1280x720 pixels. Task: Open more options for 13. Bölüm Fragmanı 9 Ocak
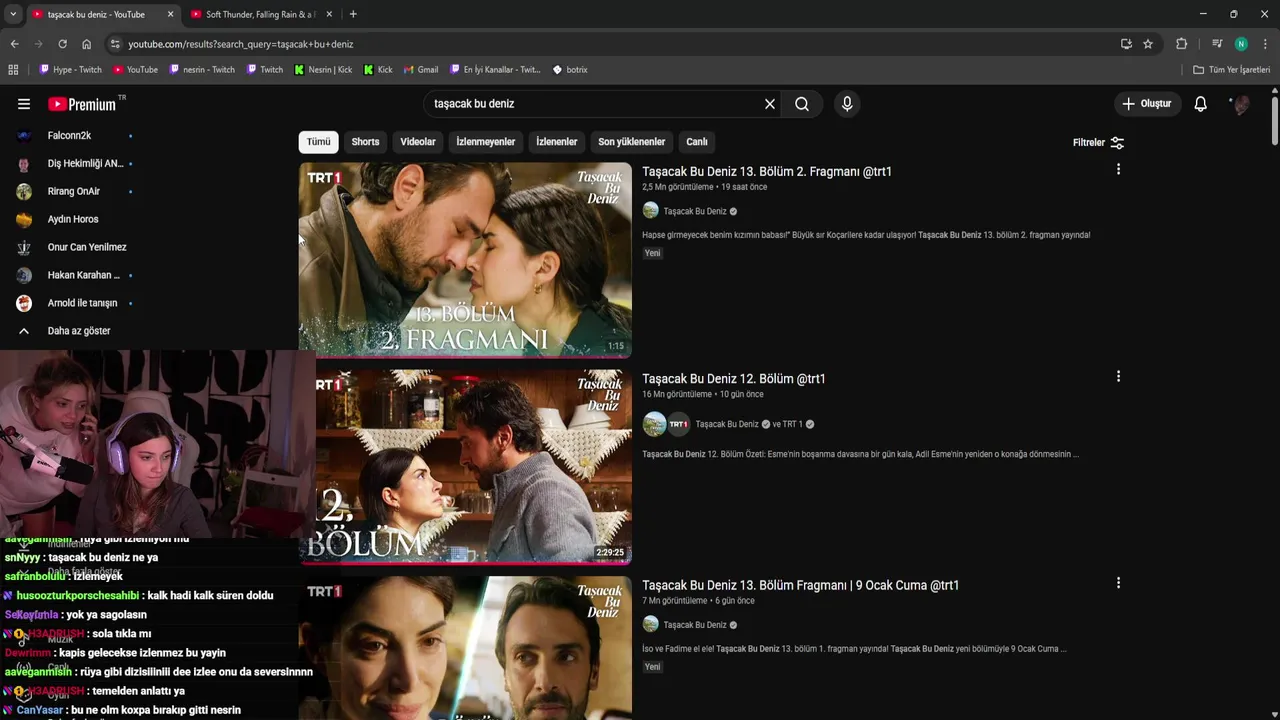[x=1118, y=583]
